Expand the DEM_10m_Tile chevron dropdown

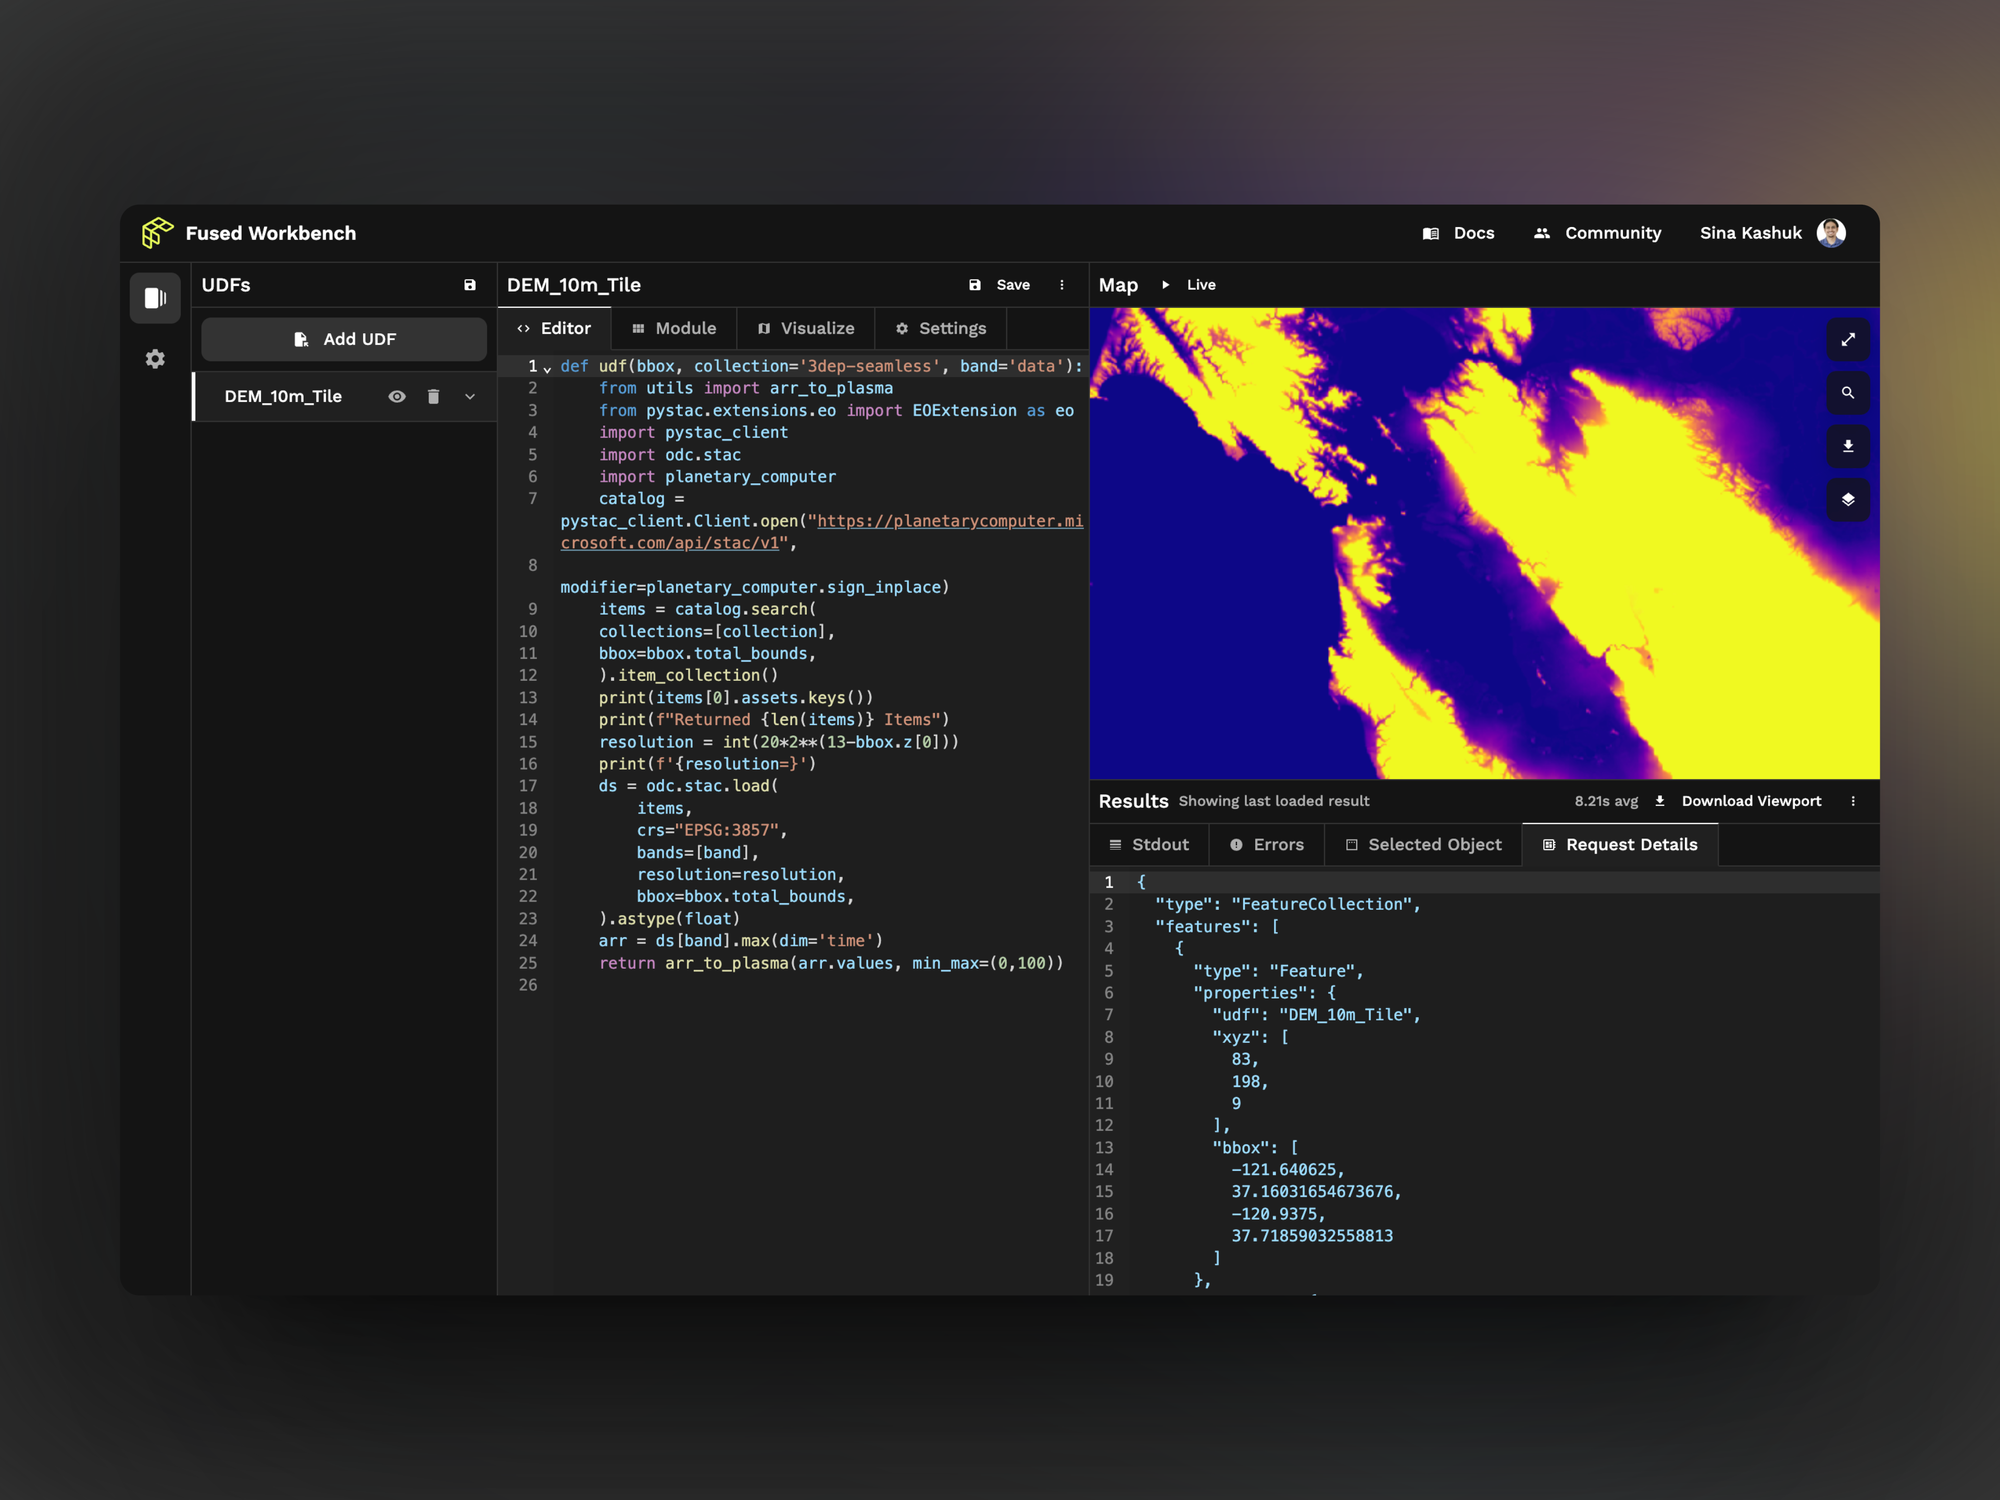click(x=470, y=397)
